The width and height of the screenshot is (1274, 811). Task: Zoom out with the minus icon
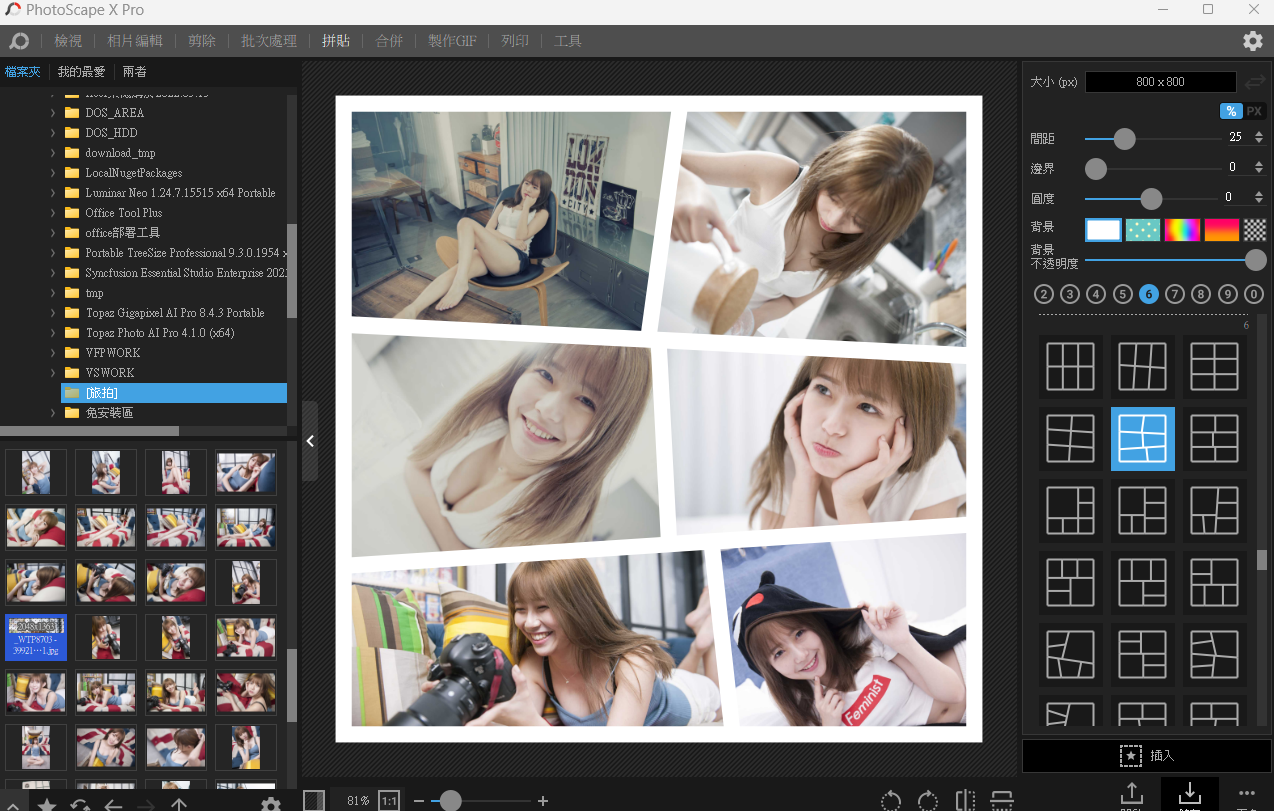pyautogui.click(x=419, y=801)
